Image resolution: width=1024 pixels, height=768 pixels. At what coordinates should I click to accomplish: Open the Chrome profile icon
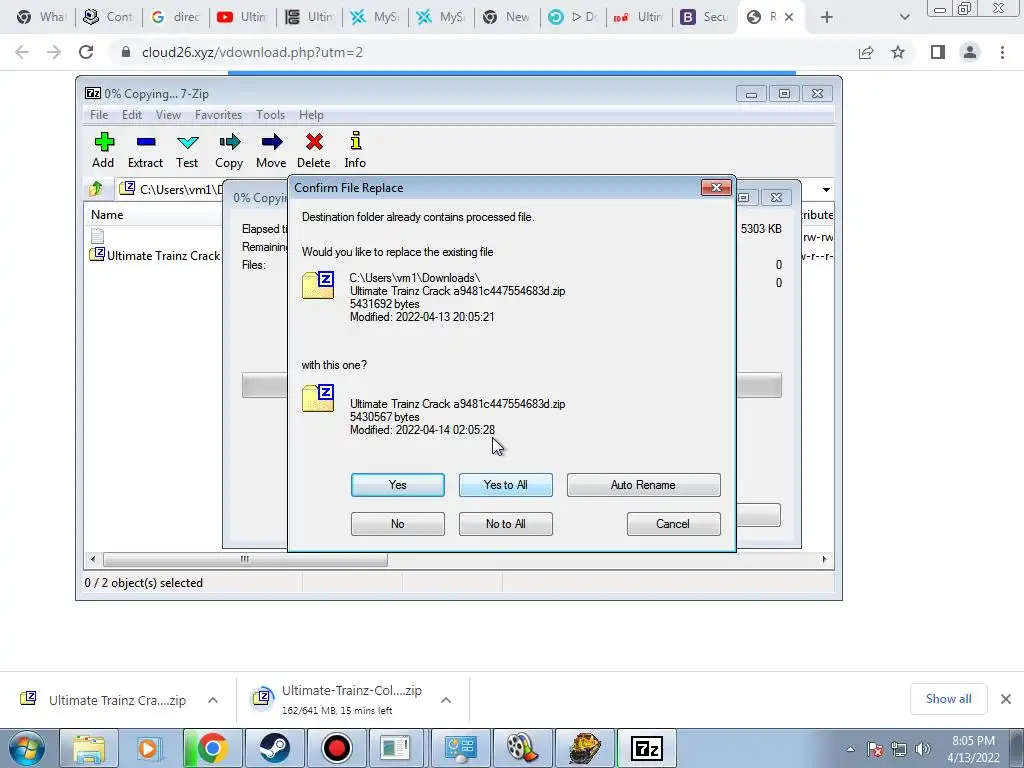click(970, 52)
